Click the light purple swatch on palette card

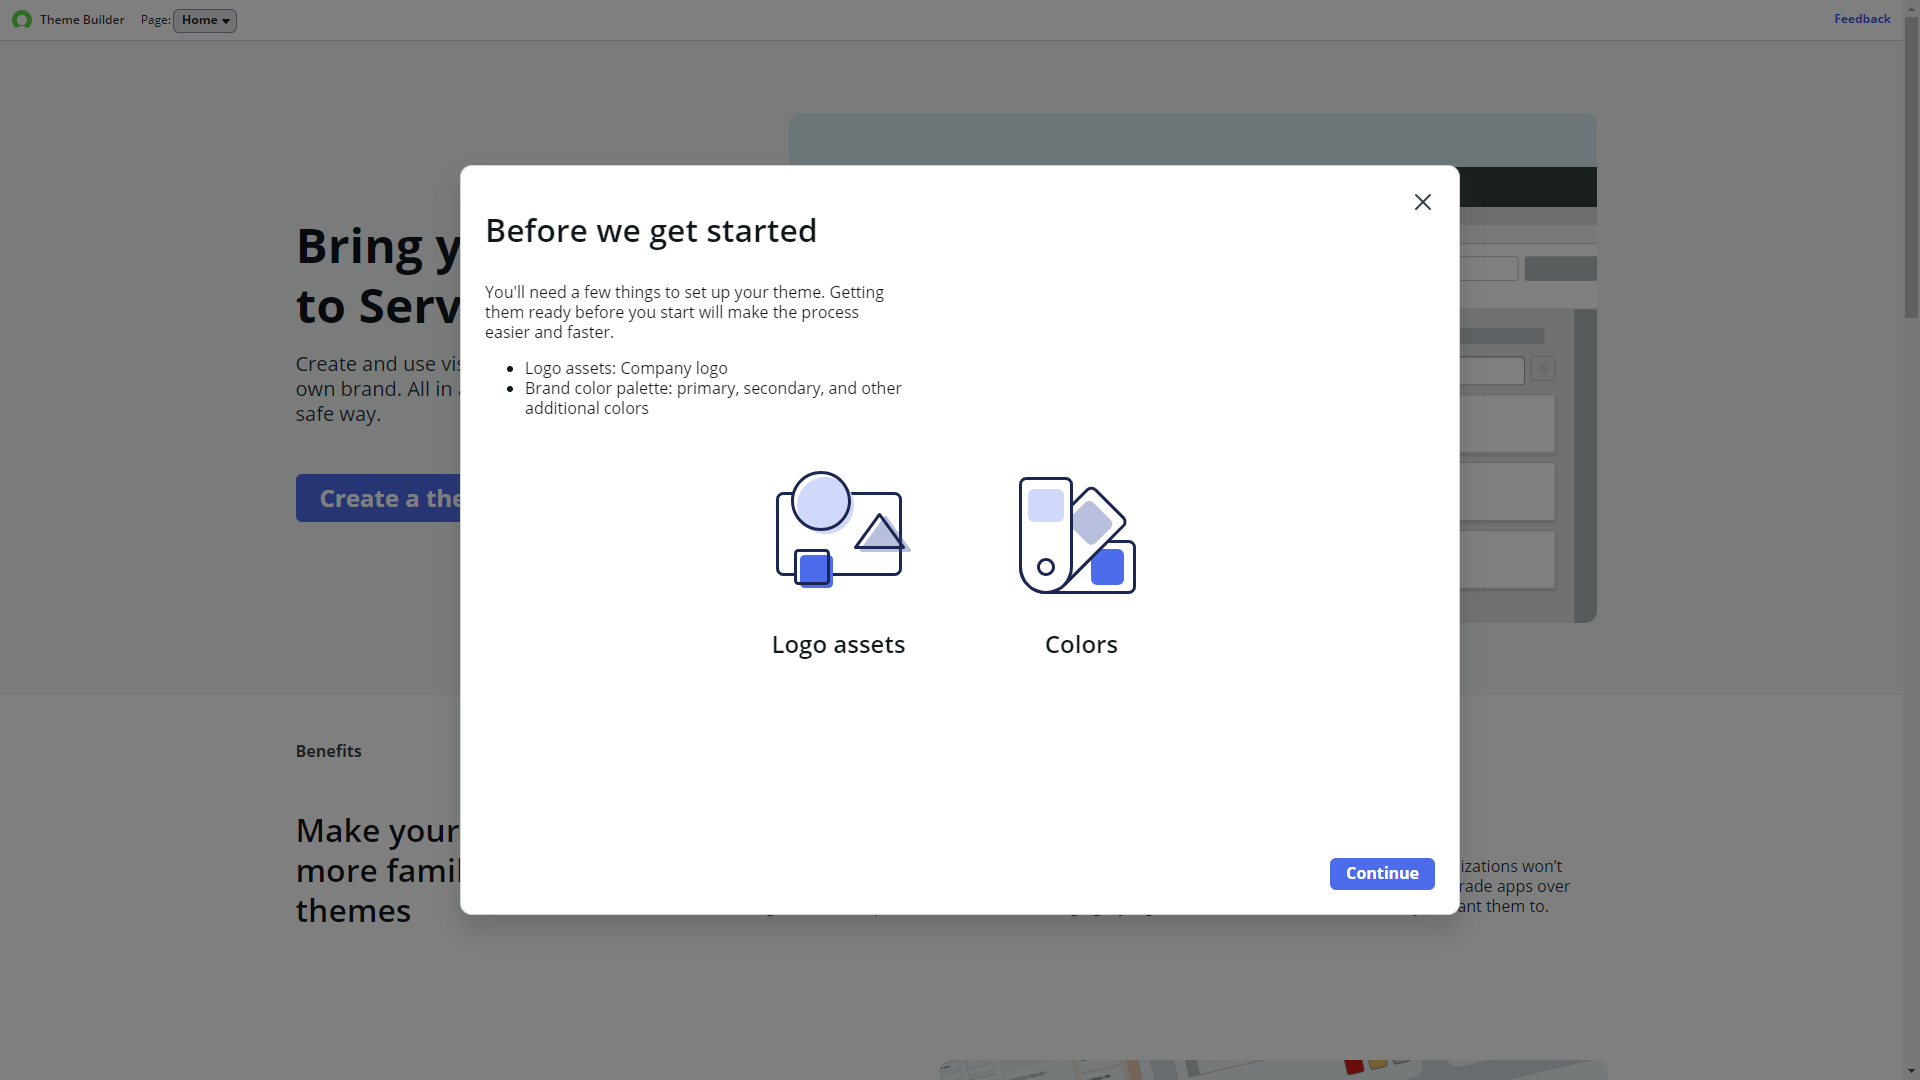(1046, 506)
